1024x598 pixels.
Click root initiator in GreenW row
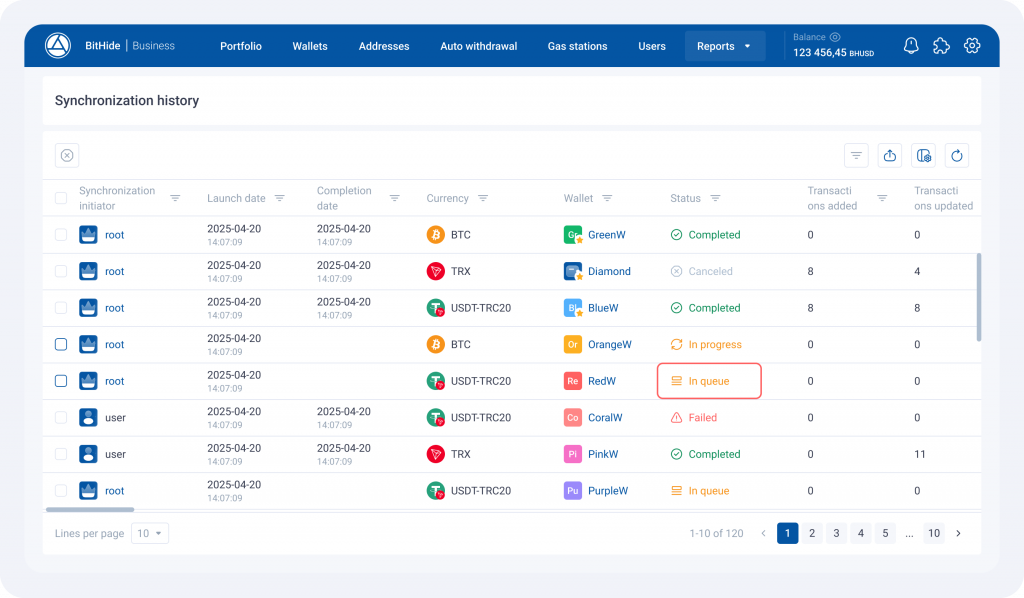pos(114,234)
